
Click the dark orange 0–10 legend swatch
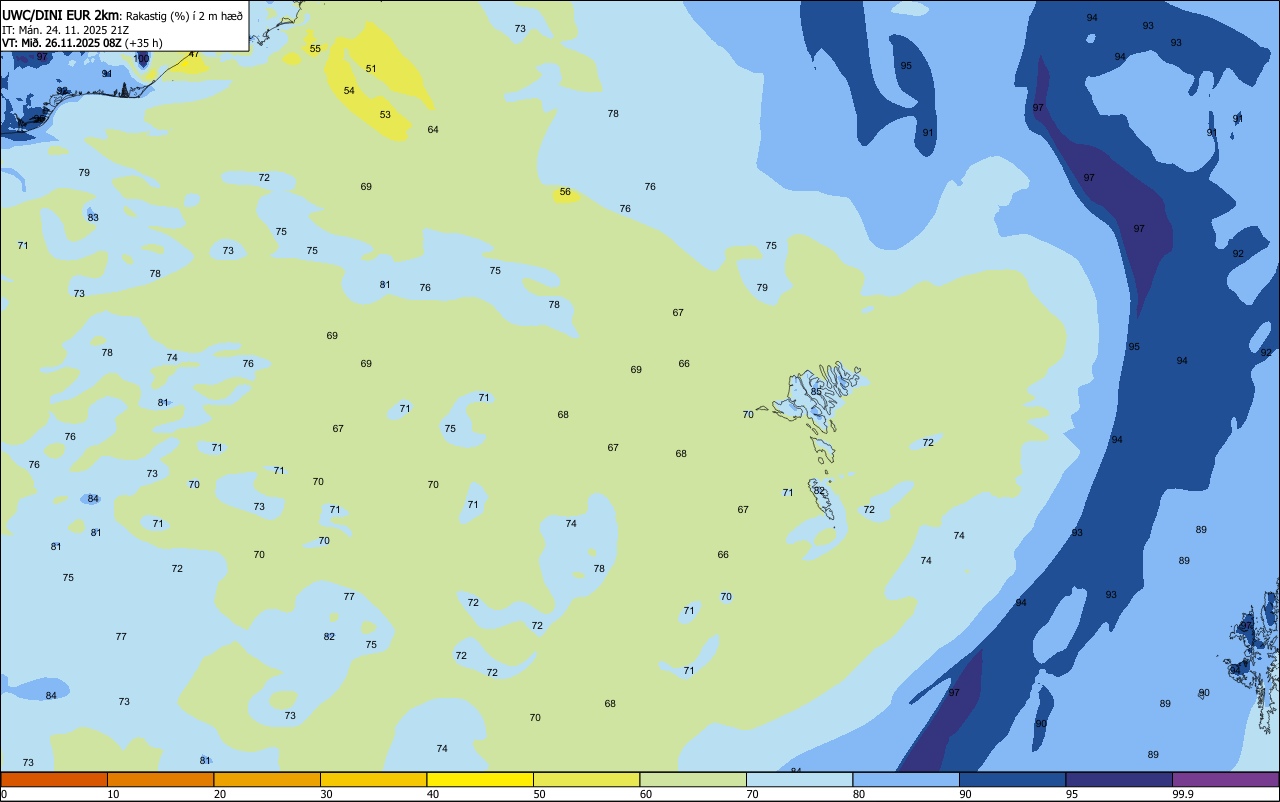pos(54,779)
